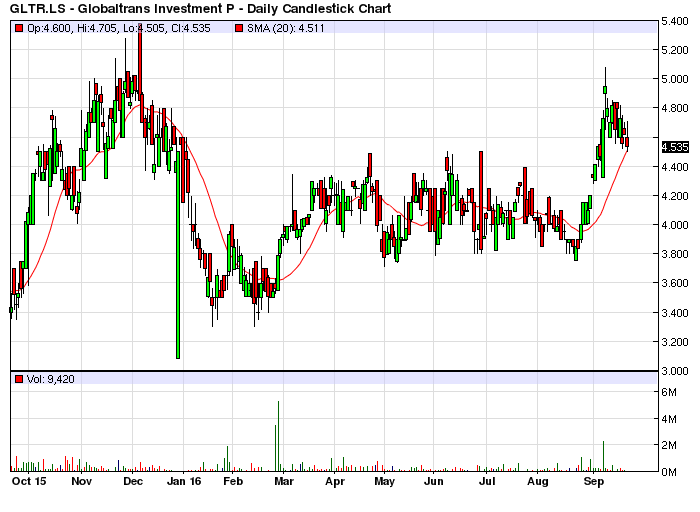
Task: Click the 3.600 price axis label
Action: 675,283
